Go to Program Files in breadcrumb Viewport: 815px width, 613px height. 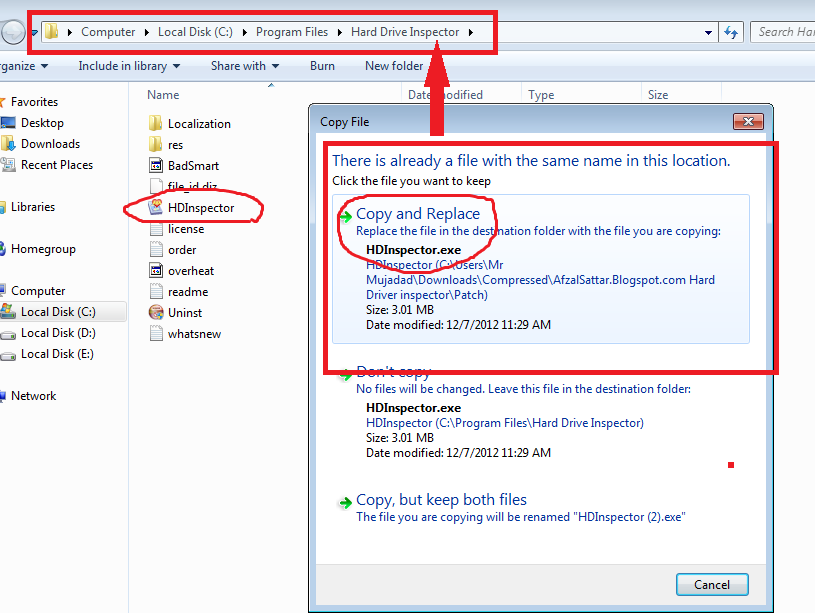292,32
